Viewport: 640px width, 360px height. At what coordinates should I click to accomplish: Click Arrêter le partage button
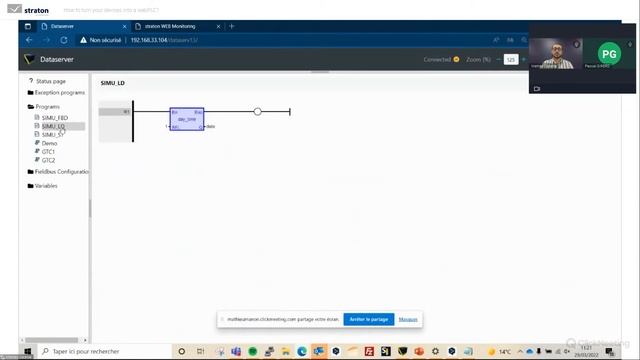369,319
